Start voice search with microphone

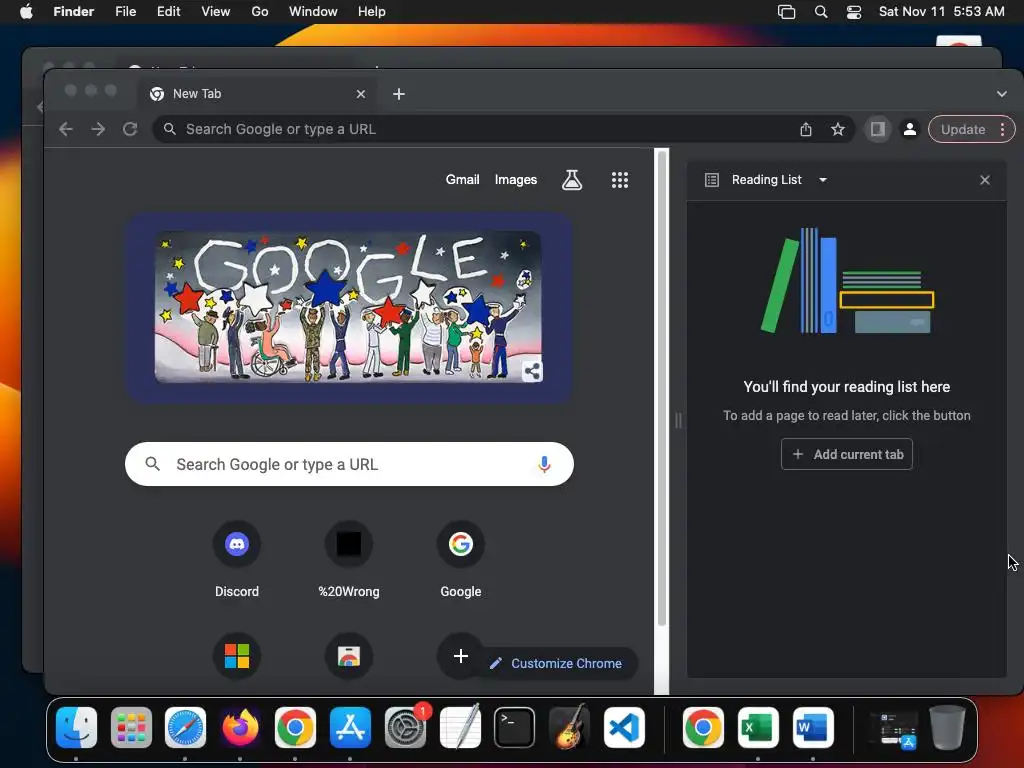(544, 464)
